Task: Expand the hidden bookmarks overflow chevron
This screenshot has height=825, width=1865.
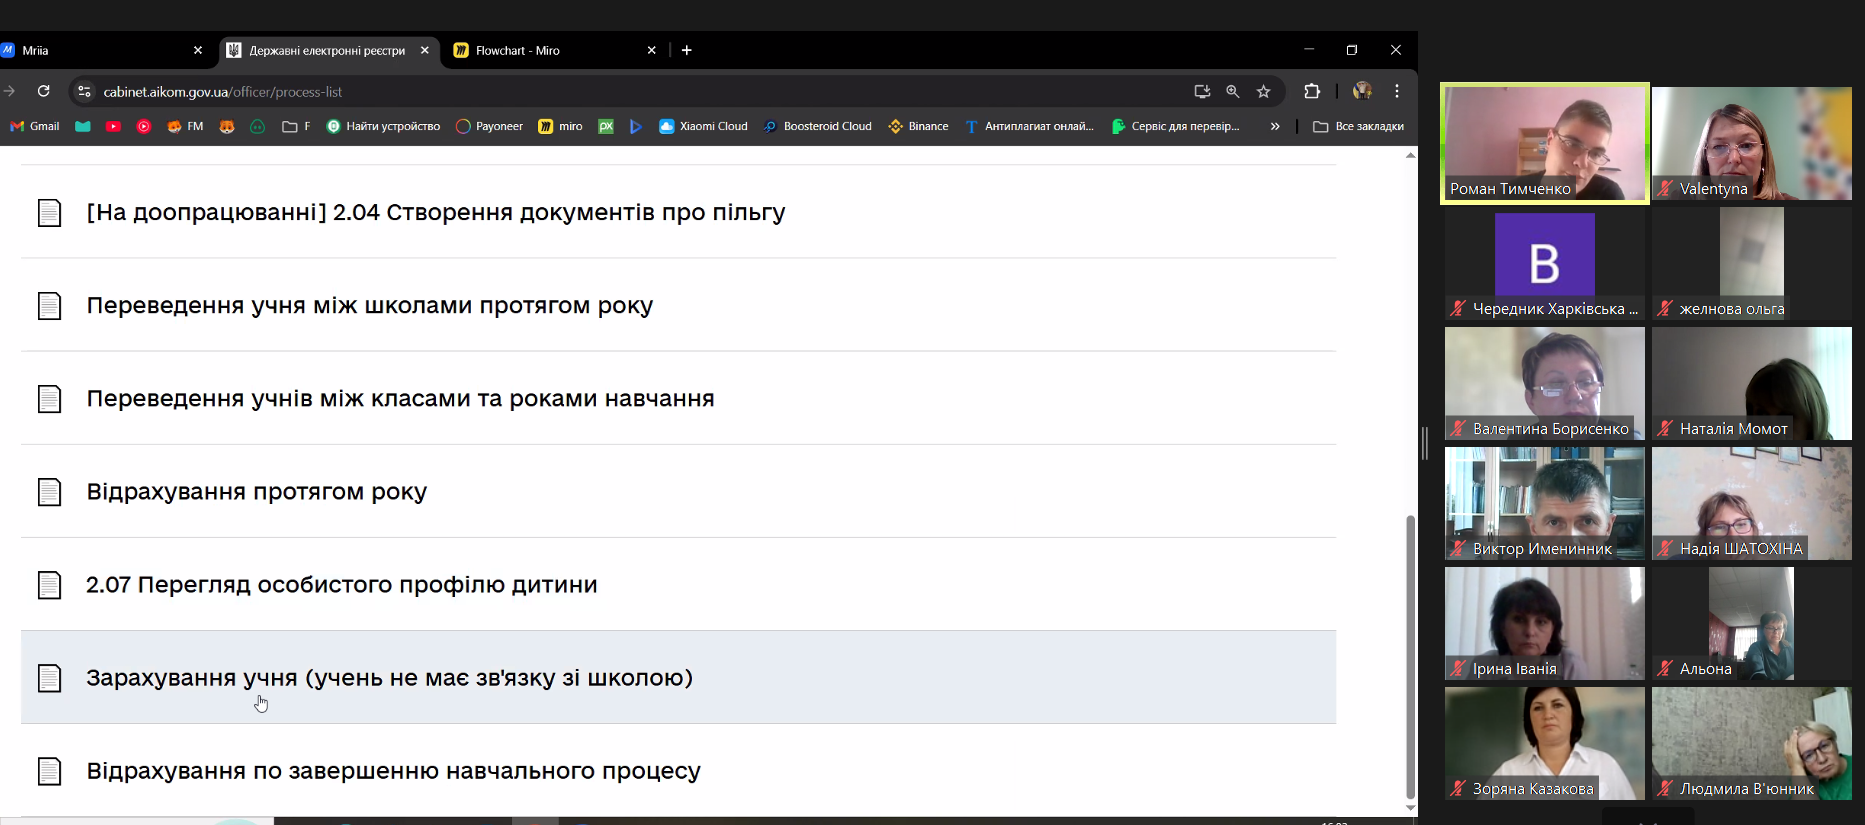Action: pyautogui.click(x=1275, y=126)
